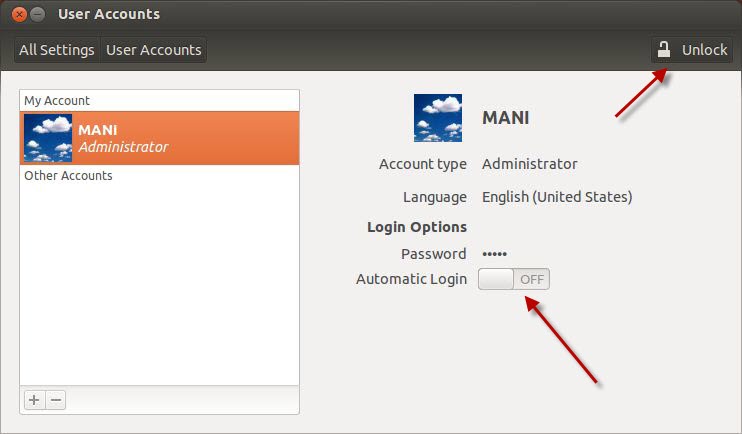Click the User Accounts breadcrumb button
The height and width of the screenshot is (434, 742).
point(153,50)
